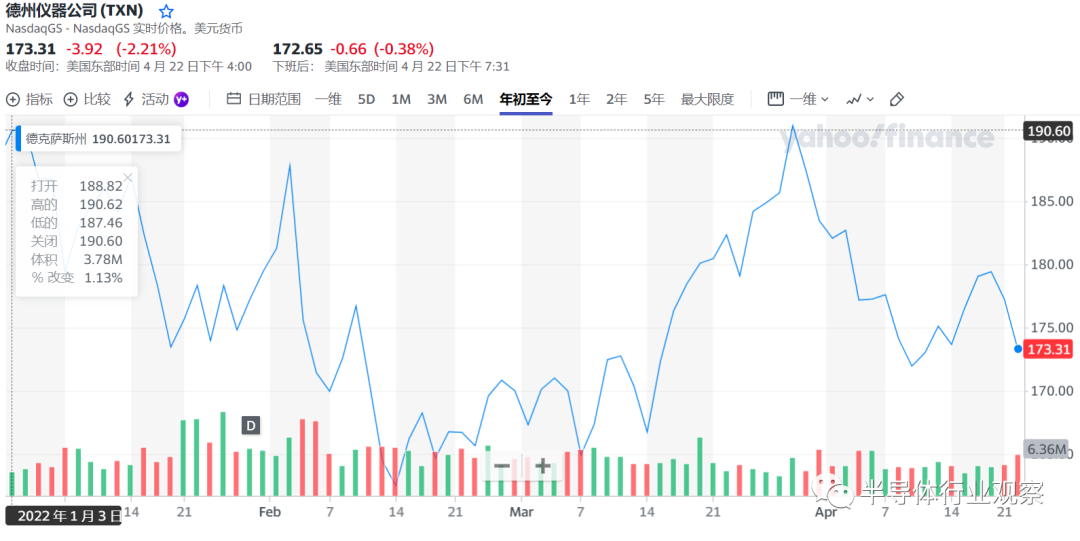Click the 德州仪器公司 (TXN) title

coord(74,12)
